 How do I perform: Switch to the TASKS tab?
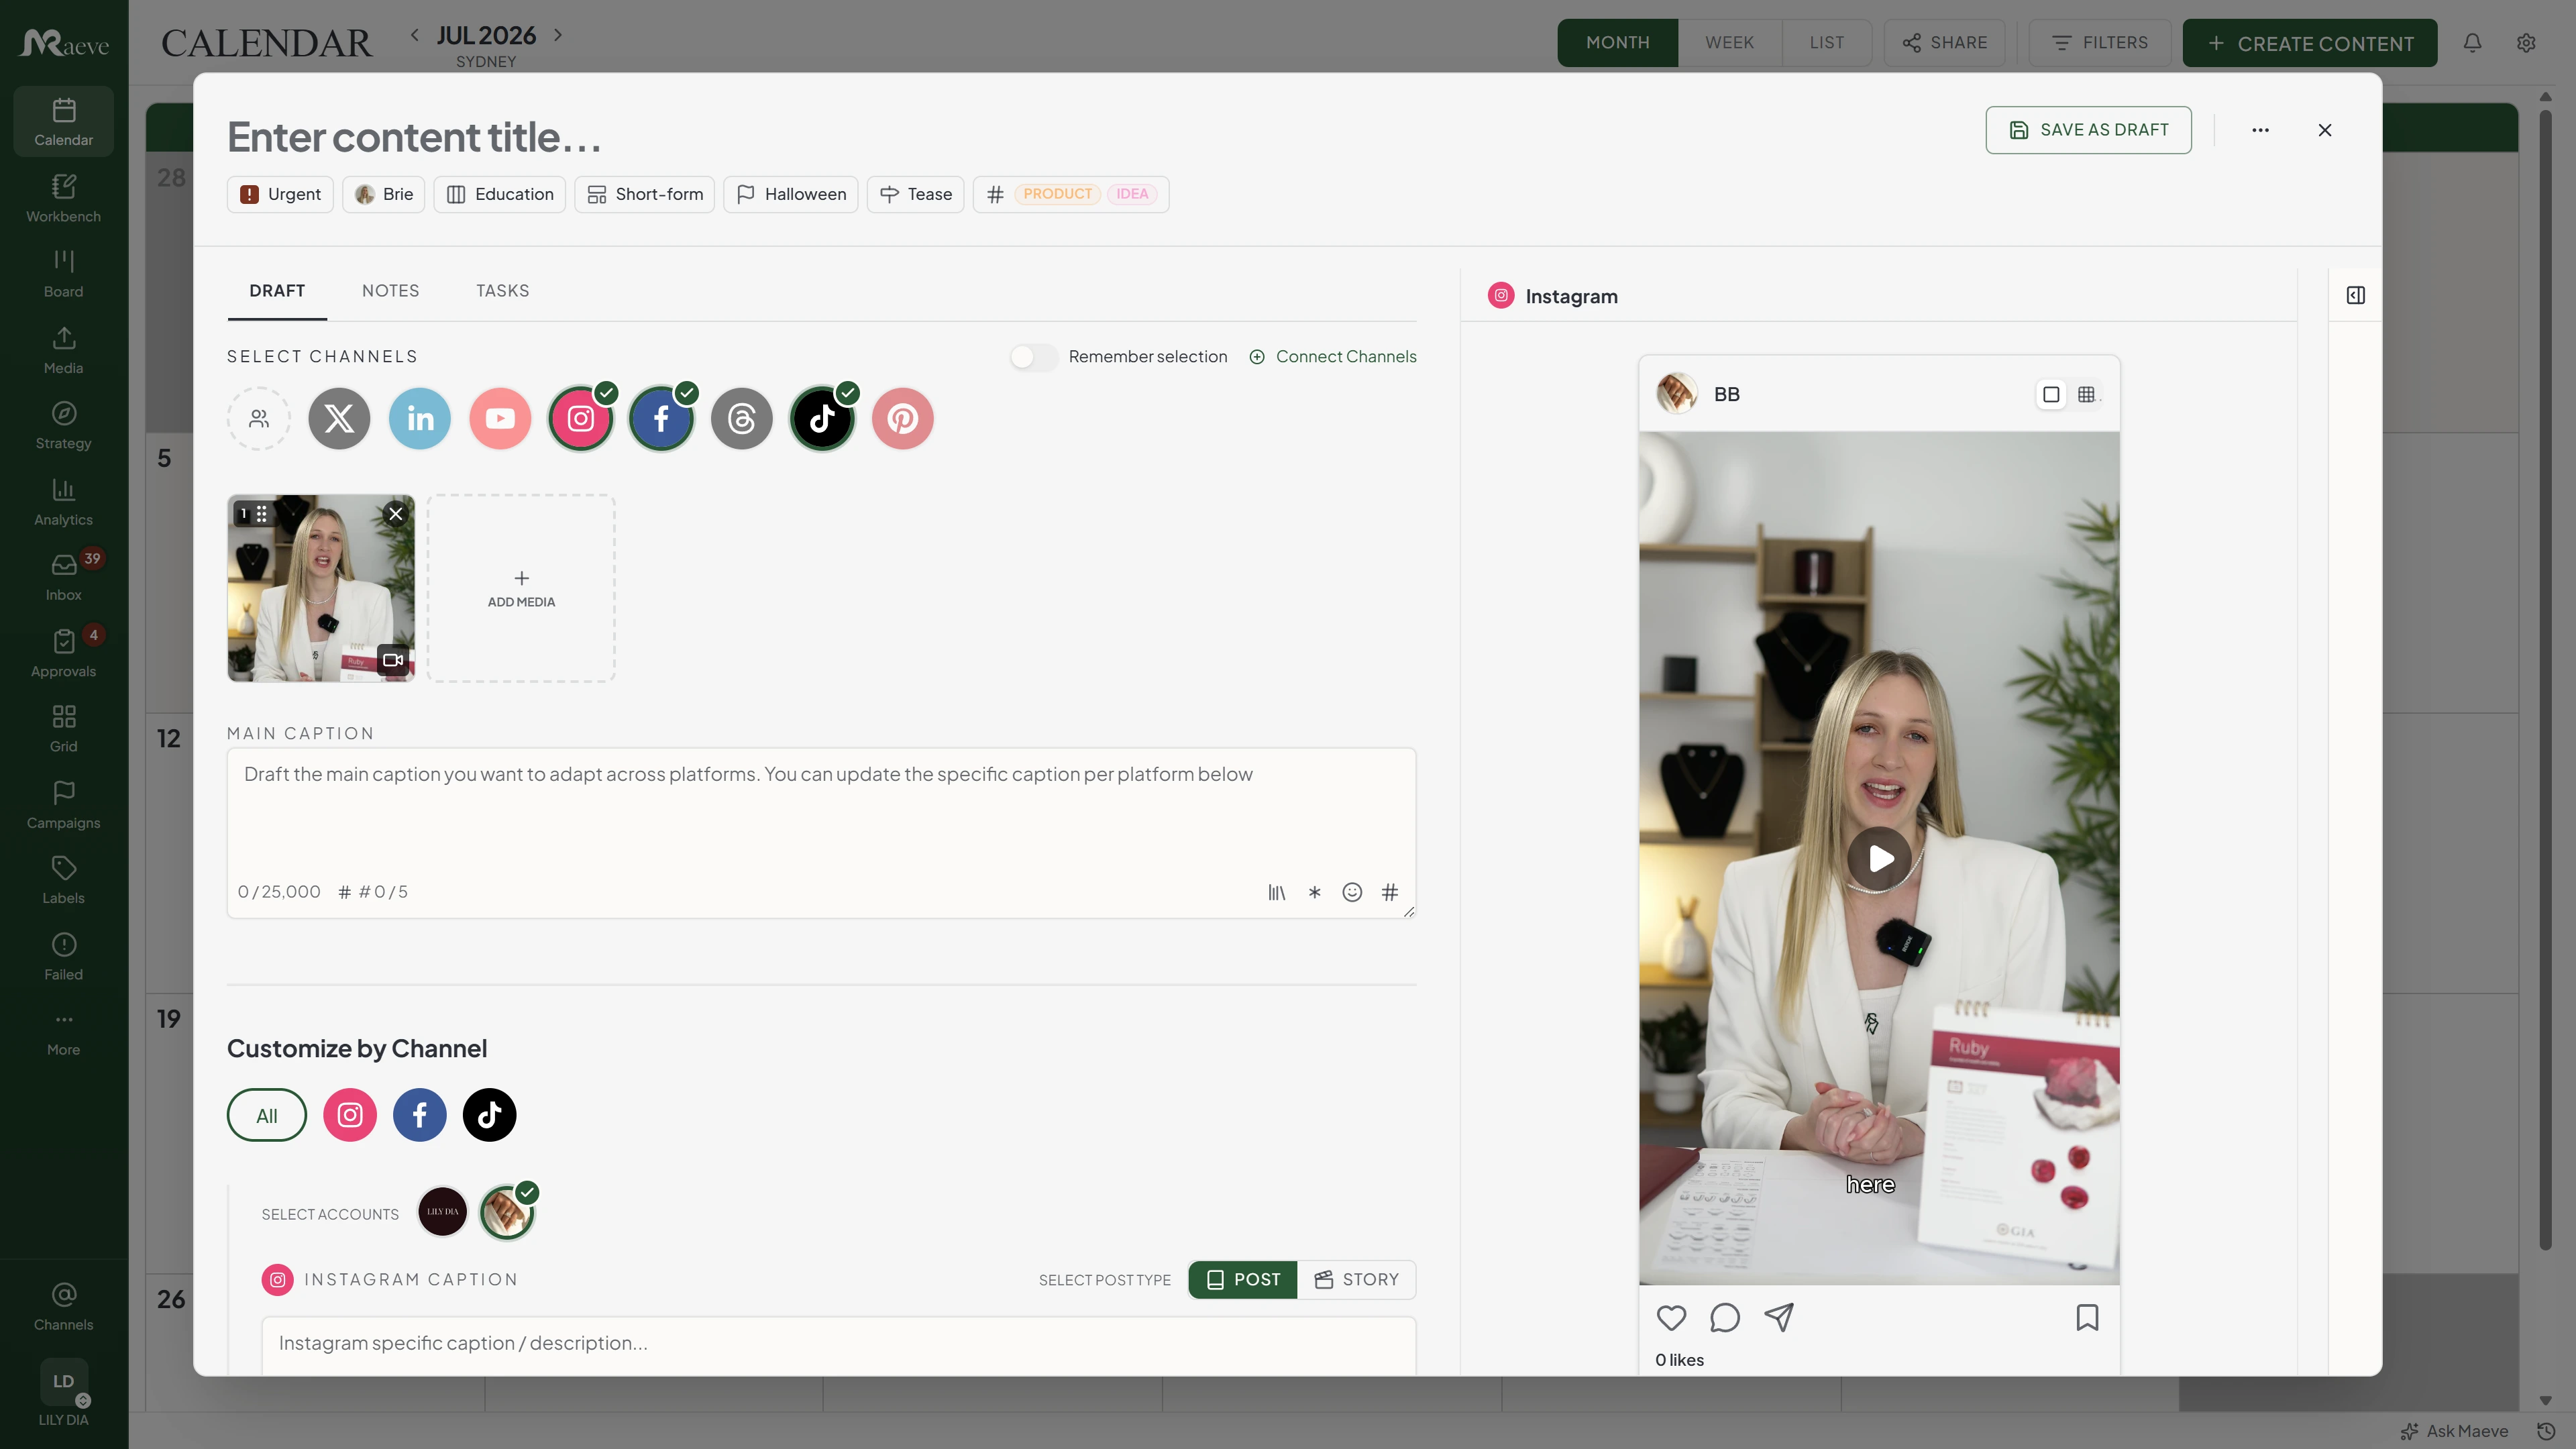[x=503, y=291]
